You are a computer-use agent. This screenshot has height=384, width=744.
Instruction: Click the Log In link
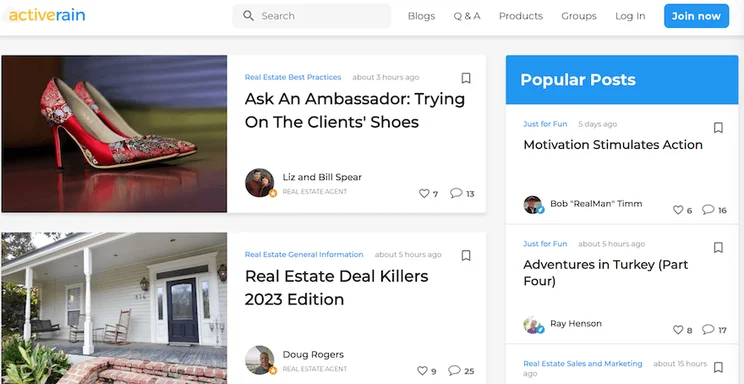pyautogui.click(x=630, y=16)
